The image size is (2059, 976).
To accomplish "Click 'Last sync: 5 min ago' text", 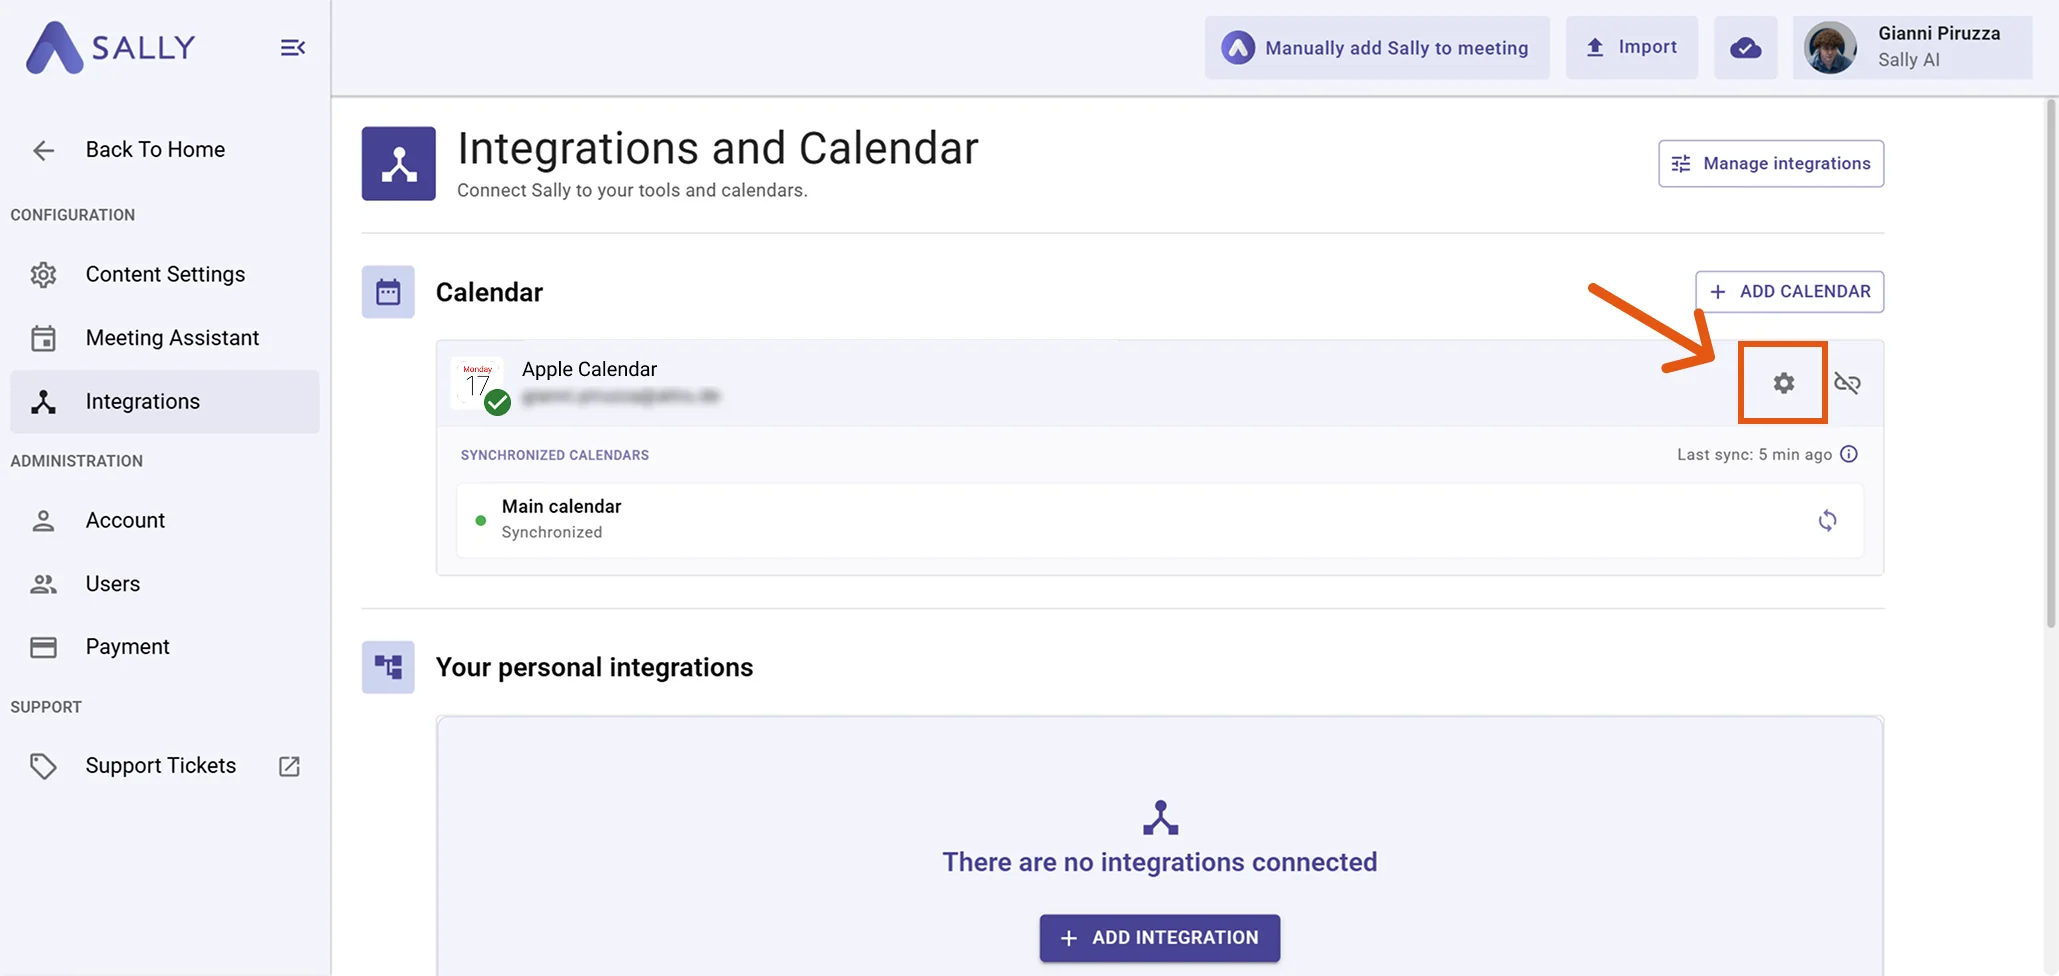I will 1754,454.
